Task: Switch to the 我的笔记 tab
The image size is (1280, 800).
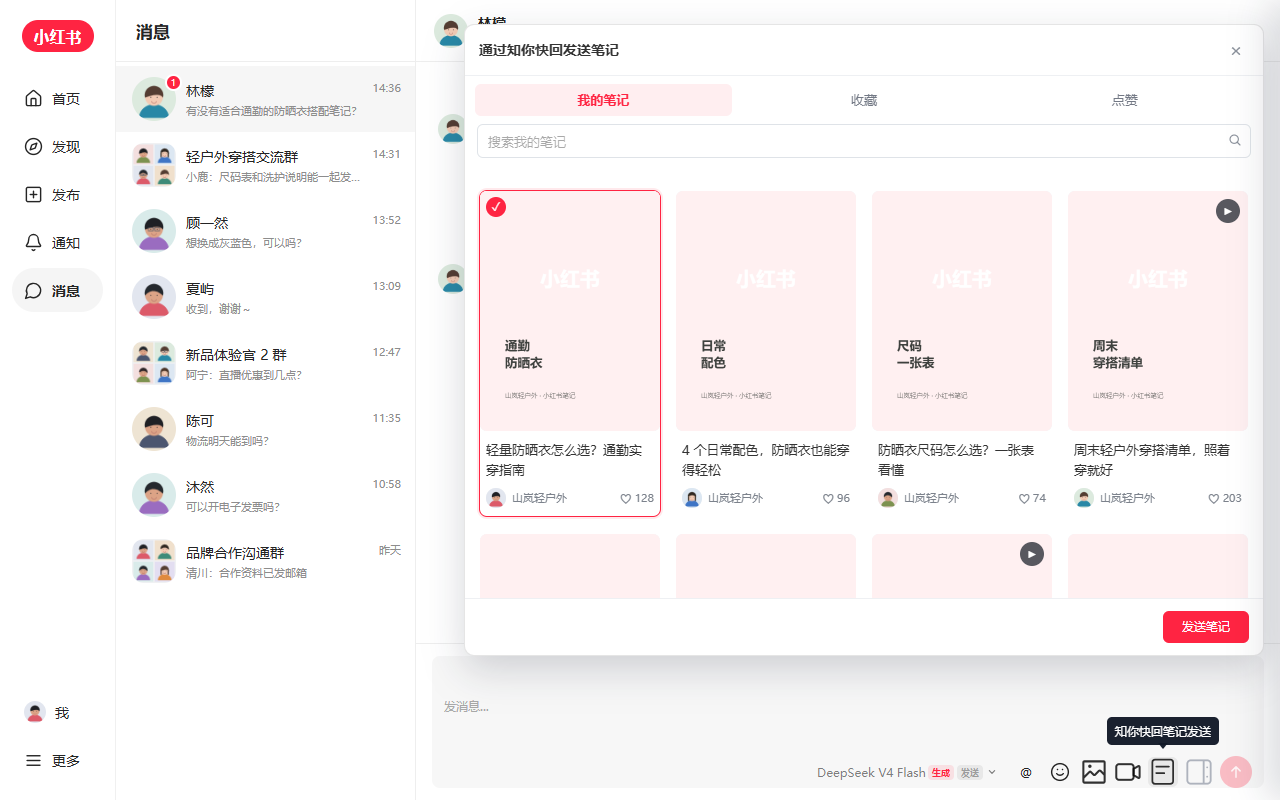Action: pos(603,100)
